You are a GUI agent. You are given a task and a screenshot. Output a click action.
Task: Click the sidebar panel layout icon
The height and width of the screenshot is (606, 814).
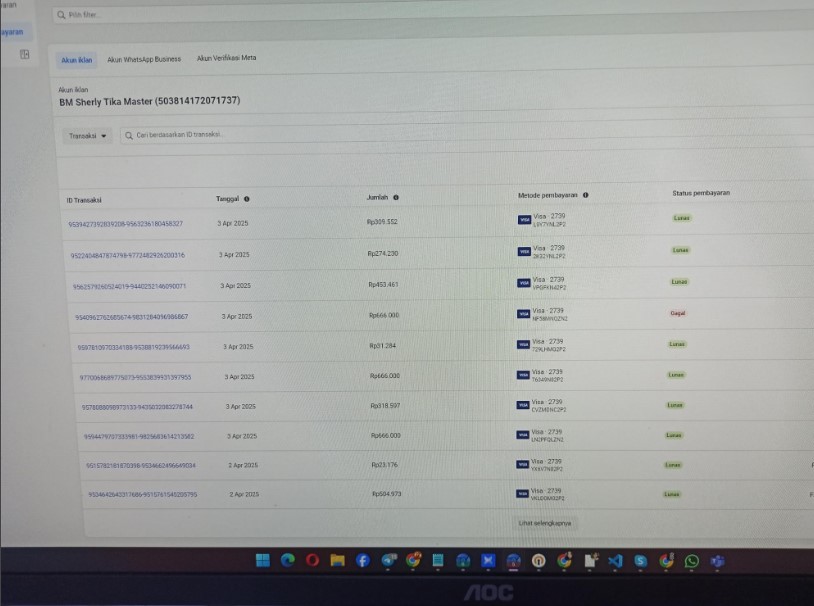point(25,54)
